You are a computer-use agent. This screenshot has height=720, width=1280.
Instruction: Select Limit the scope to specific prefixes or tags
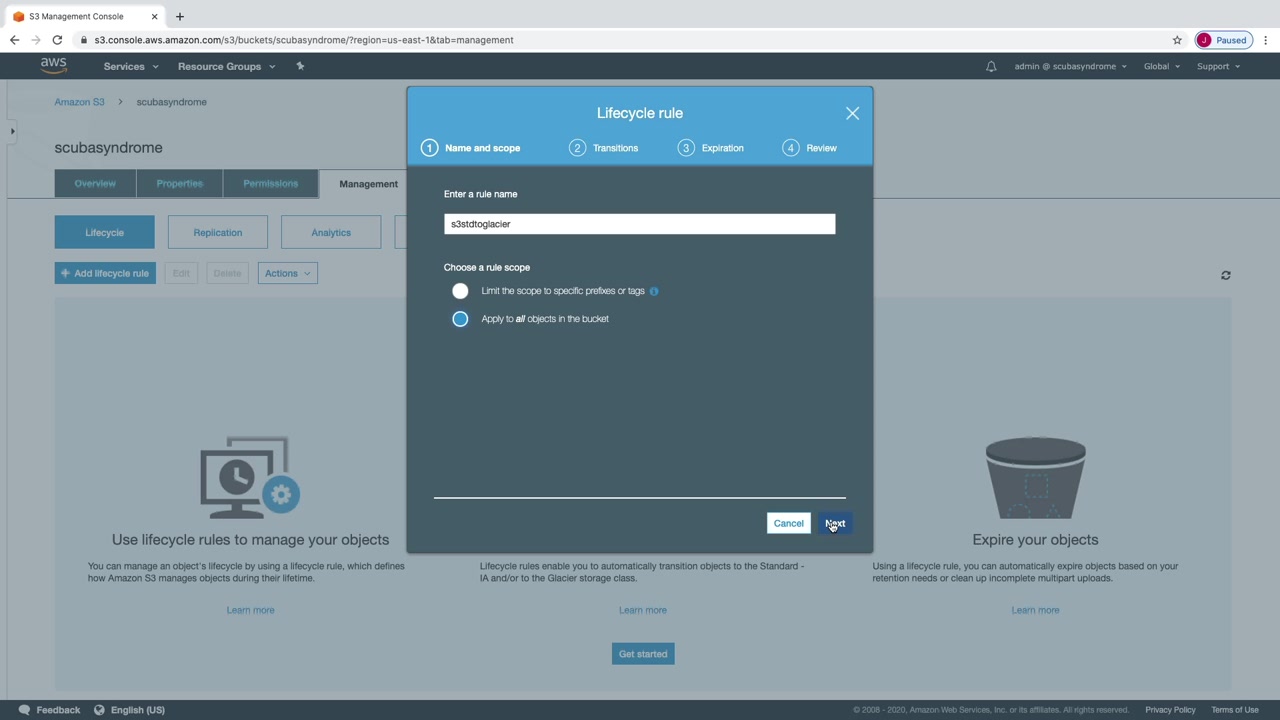(x=460, y=291)
